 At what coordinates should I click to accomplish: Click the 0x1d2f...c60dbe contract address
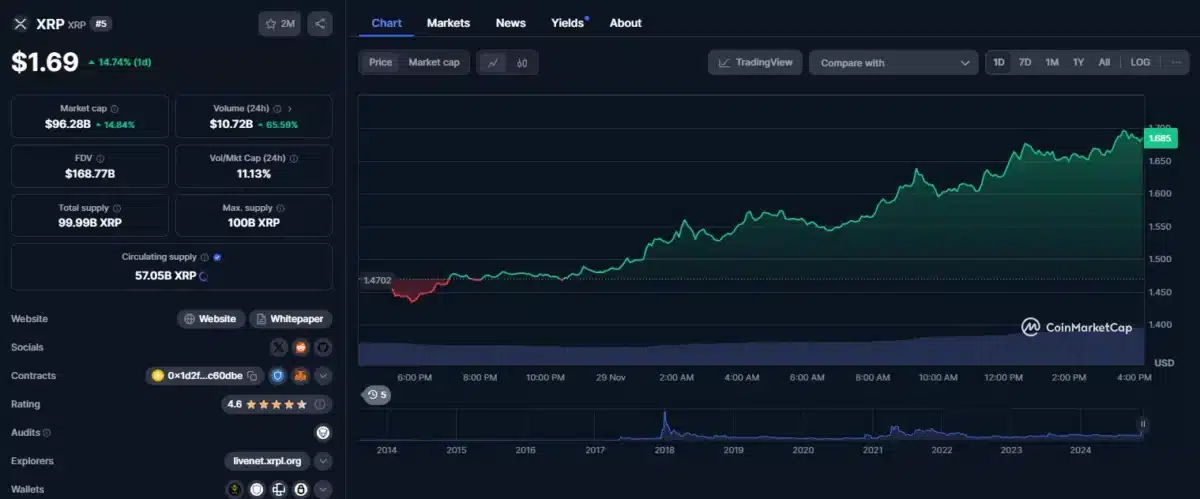[x=204, y=376]
